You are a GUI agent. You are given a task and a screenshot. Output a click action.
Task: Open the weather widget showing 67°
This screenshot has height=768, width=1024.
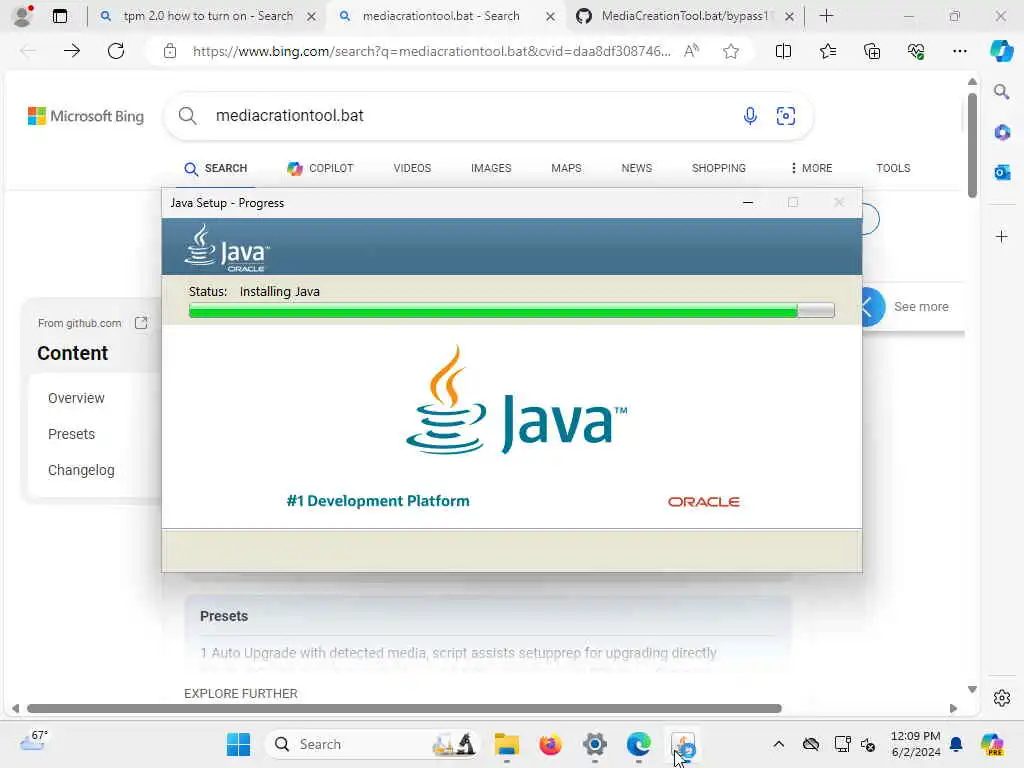point(34,741)
